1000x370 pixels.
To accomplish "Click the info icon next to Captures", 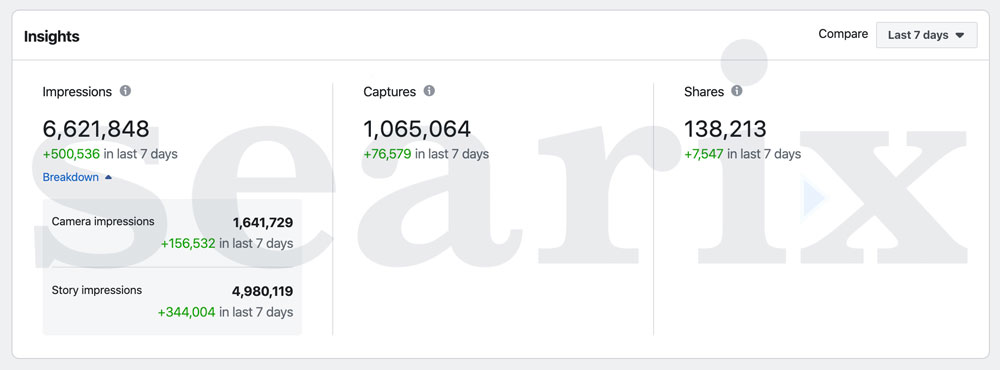I will pyautogui.click(x=430, y=91).
